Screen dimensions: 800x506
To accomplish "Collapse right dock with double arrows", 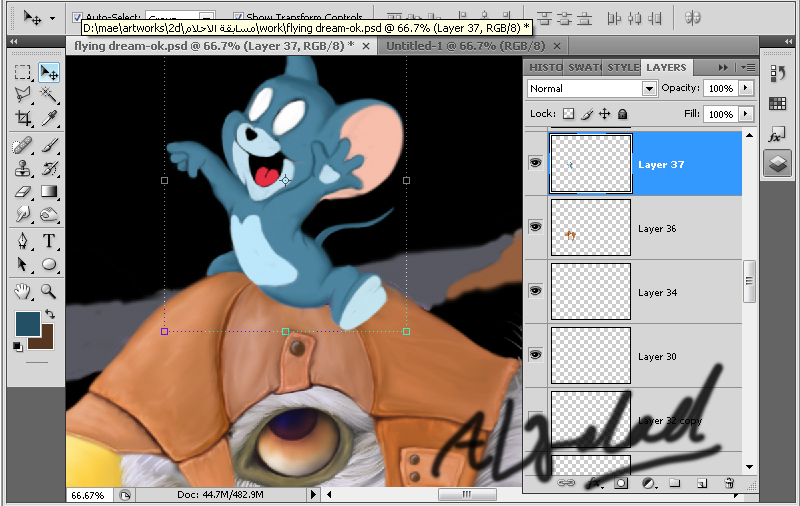I will click(x=788, y=41).
